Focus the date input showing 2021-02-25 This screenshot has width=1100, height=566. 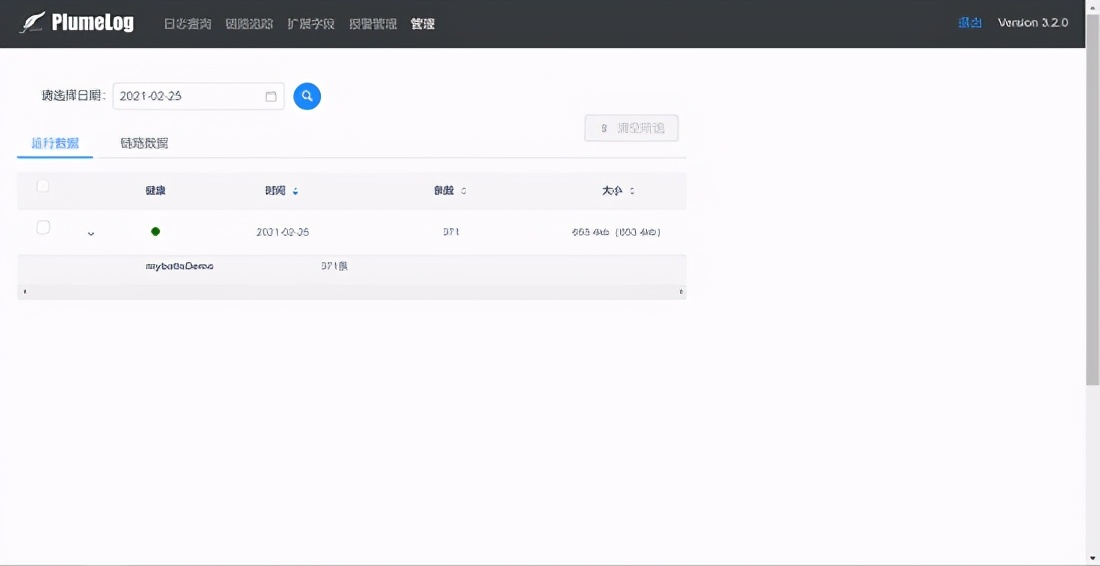[x=199, y=96]
